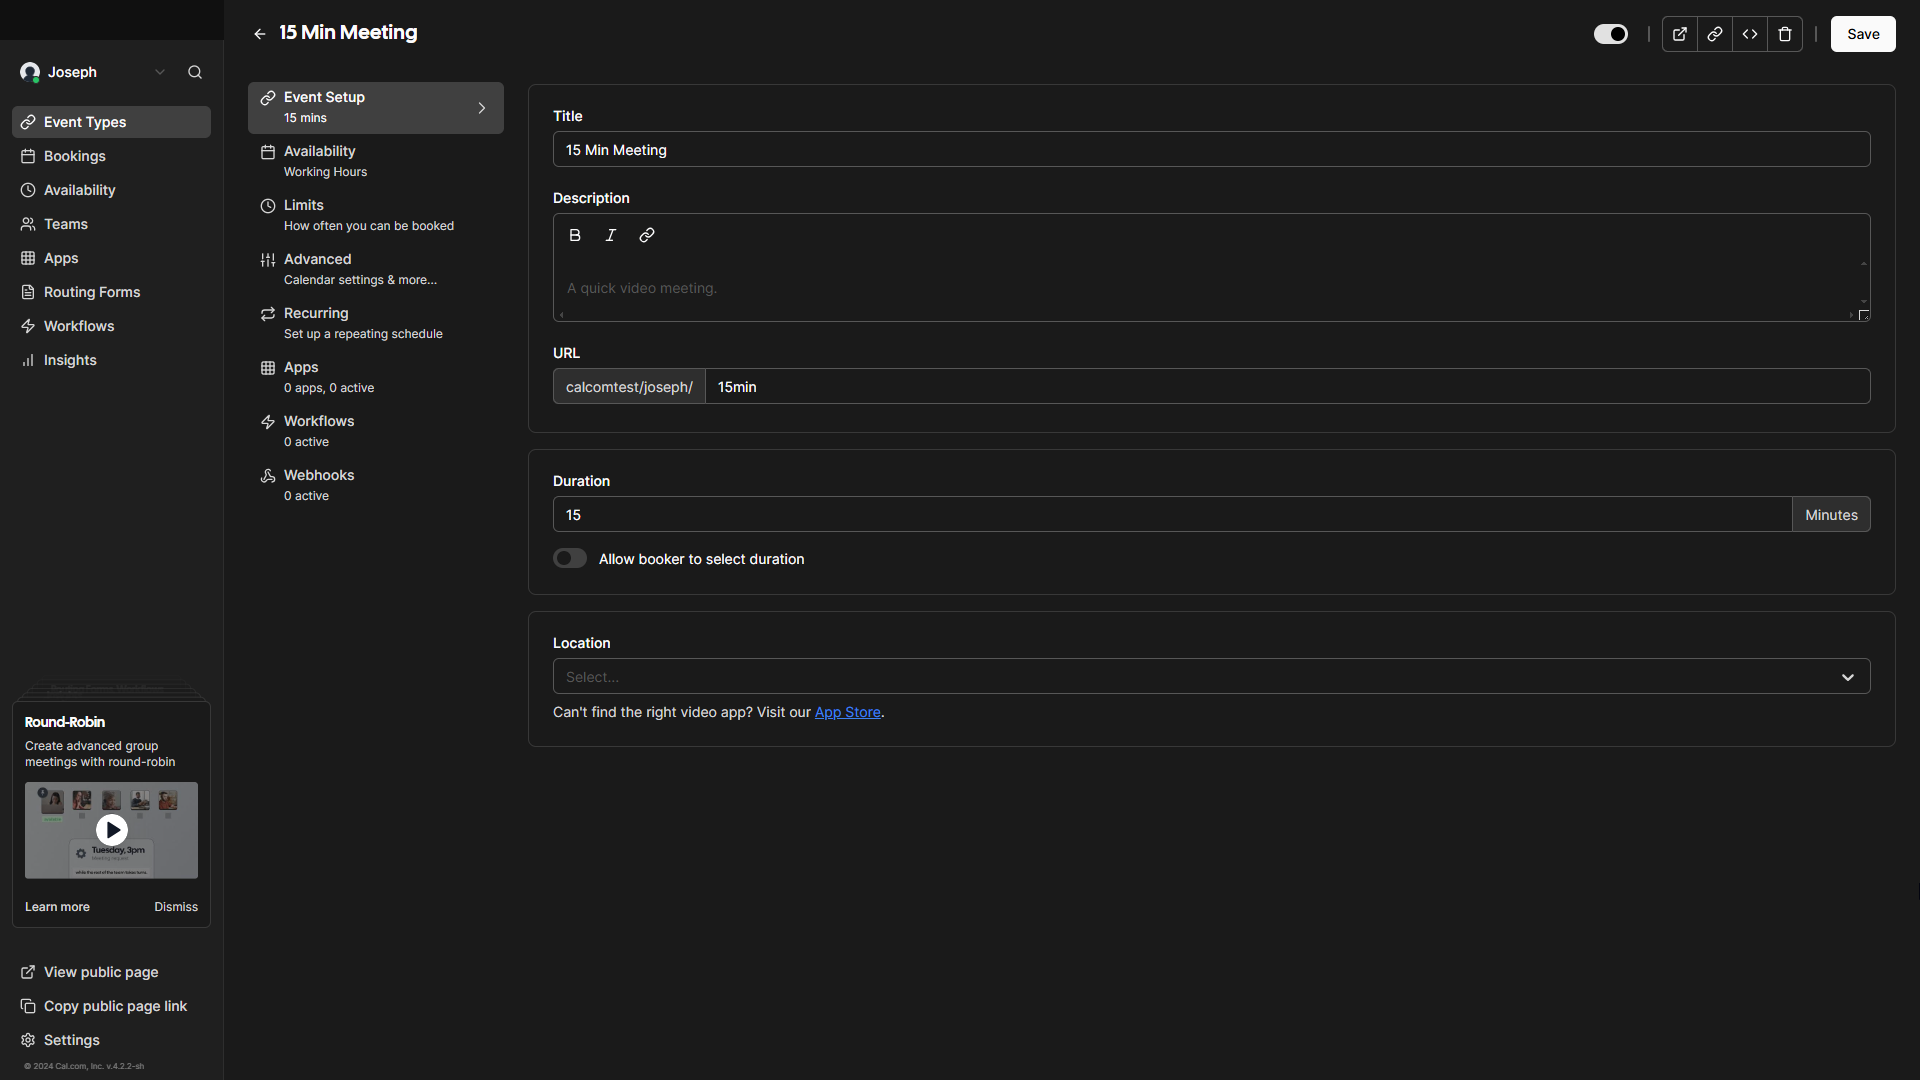
Task: Click the hyperlink insertion icon
Action: [x=646, y=235]
